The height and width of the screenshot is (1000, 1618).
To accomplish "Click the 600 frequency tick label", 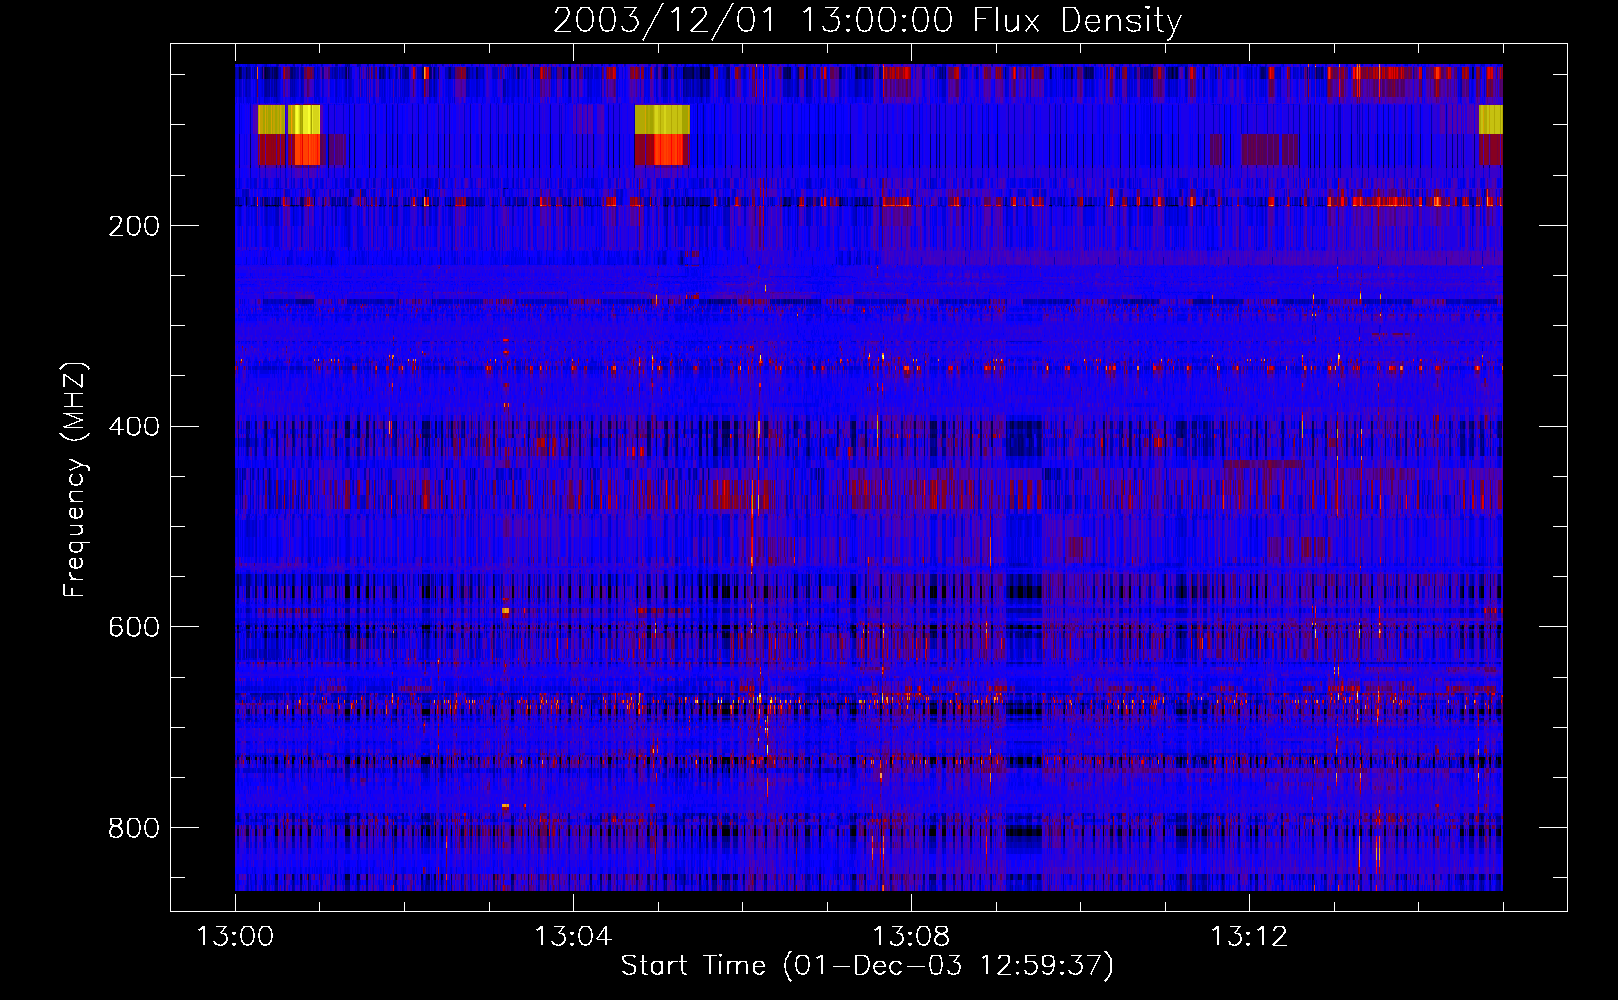I will coord(134,627).
